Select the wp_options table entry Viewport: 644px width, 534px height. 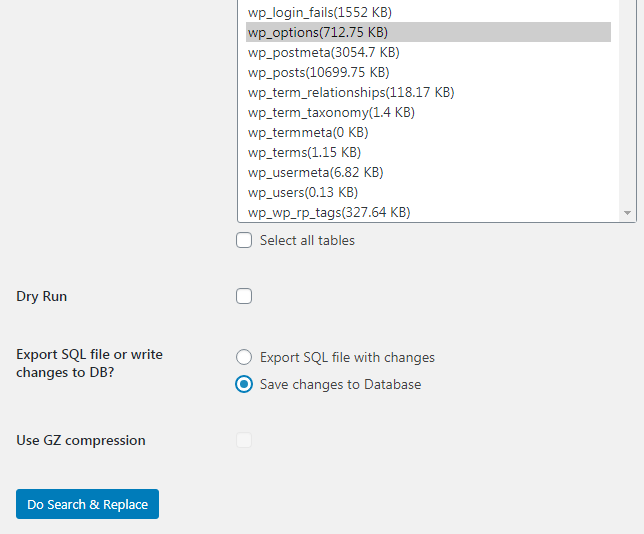click(428, 32)
